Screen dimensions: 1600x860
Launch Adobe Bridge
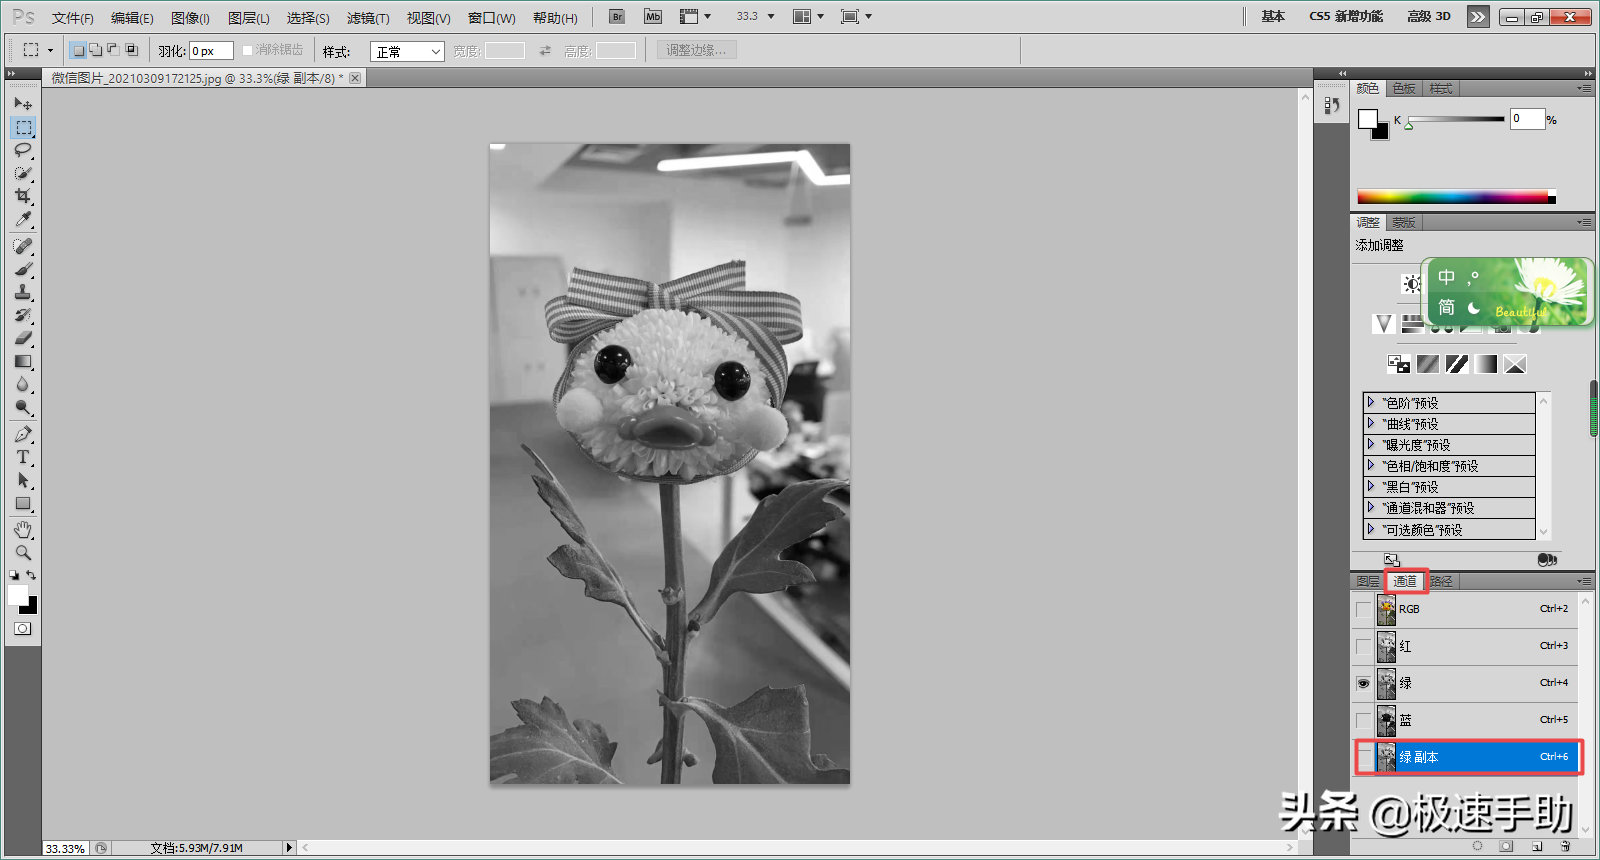point(617,16)
